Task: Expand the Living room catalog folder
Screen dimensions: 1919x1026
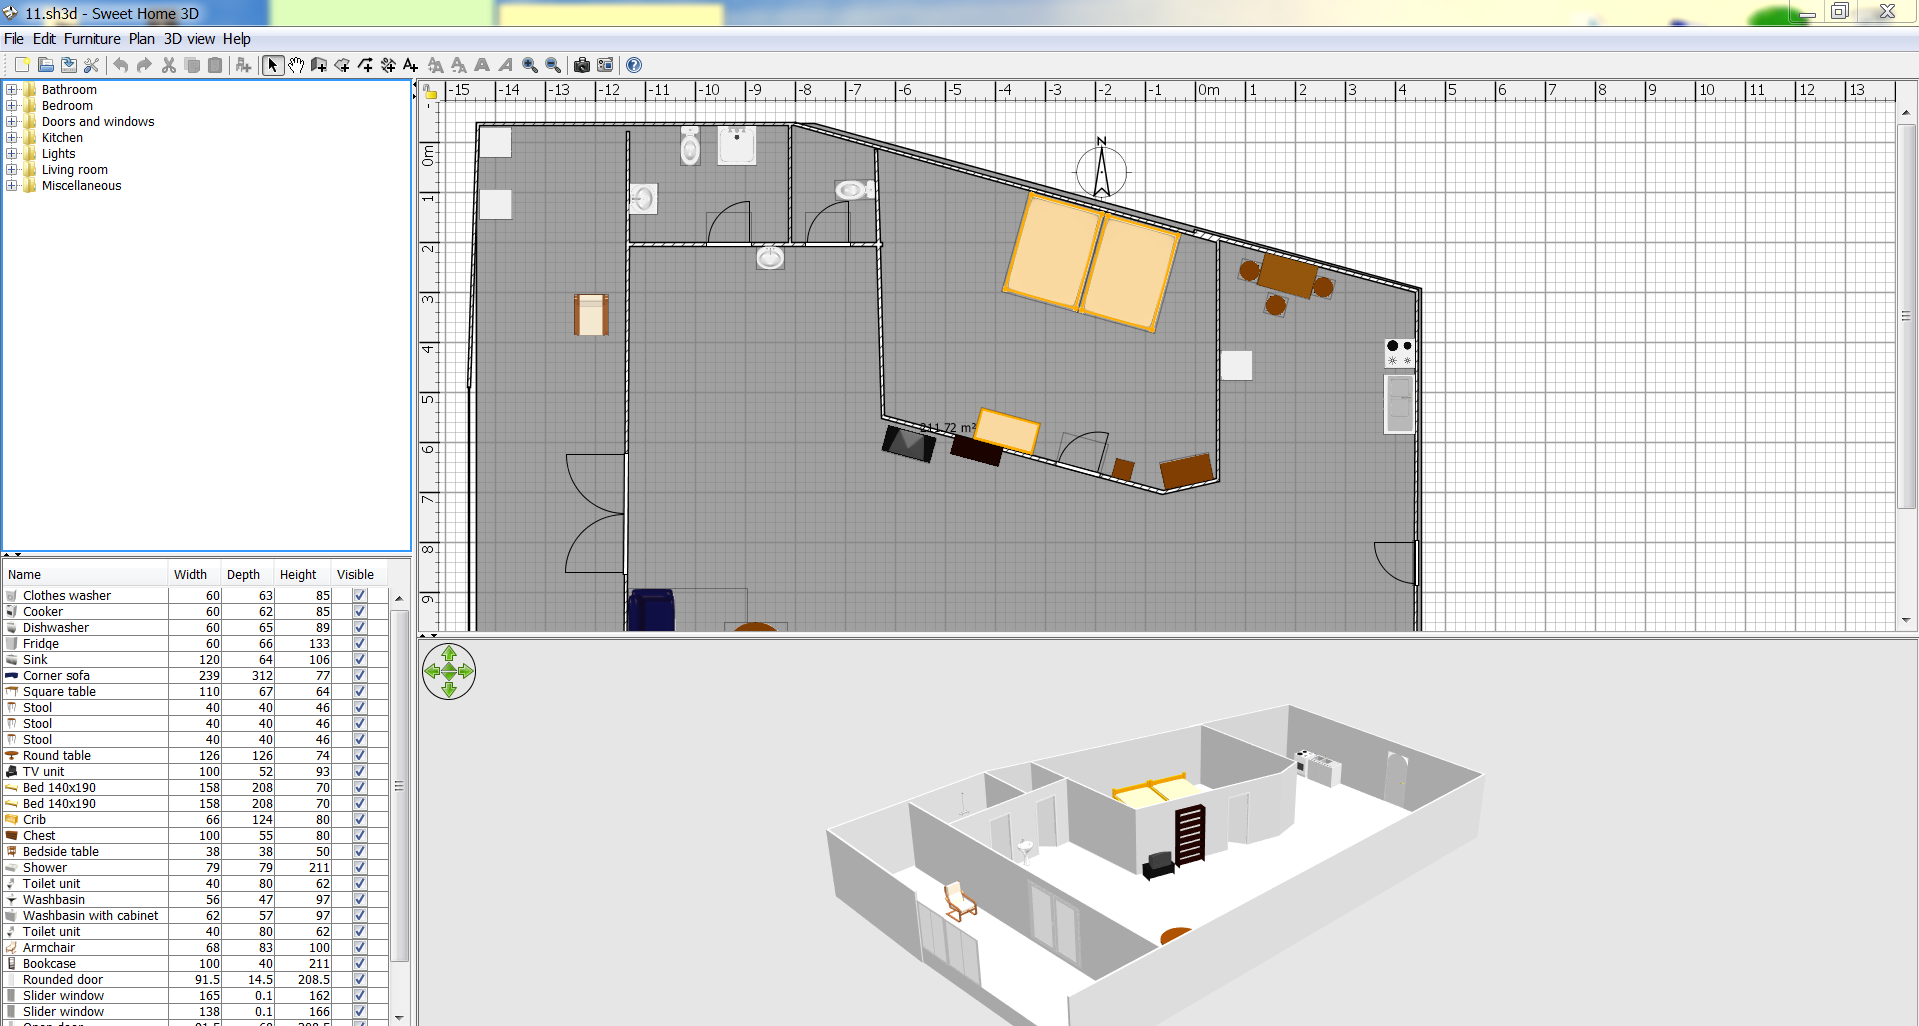Action: click(x=12, y=170)
